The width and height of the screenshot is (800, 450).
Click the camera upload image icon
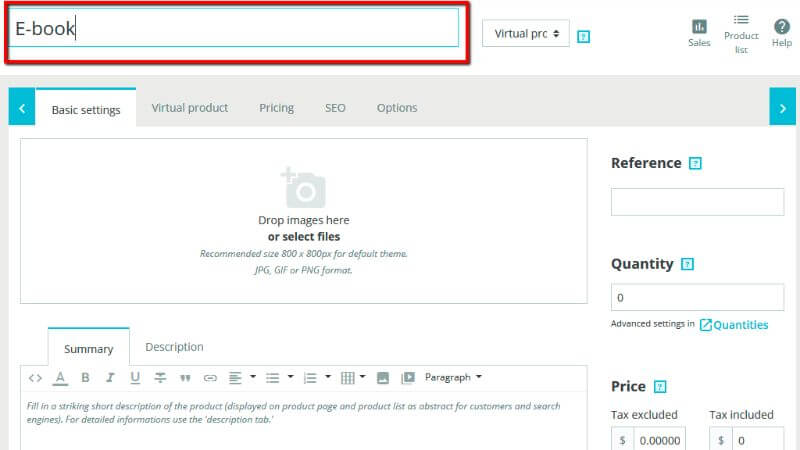(x=304, y=188)
